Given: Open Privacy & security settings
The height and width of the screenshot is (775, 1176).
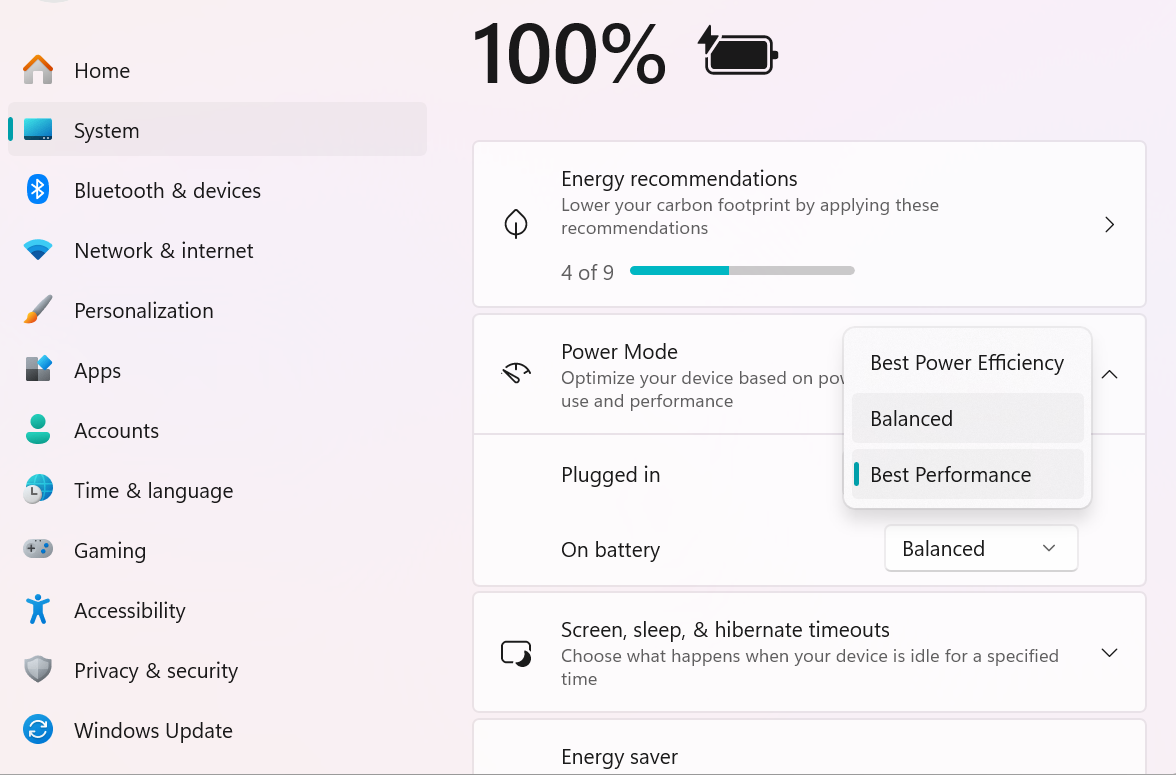Looking at the screenshot, I should pos(156,670).
